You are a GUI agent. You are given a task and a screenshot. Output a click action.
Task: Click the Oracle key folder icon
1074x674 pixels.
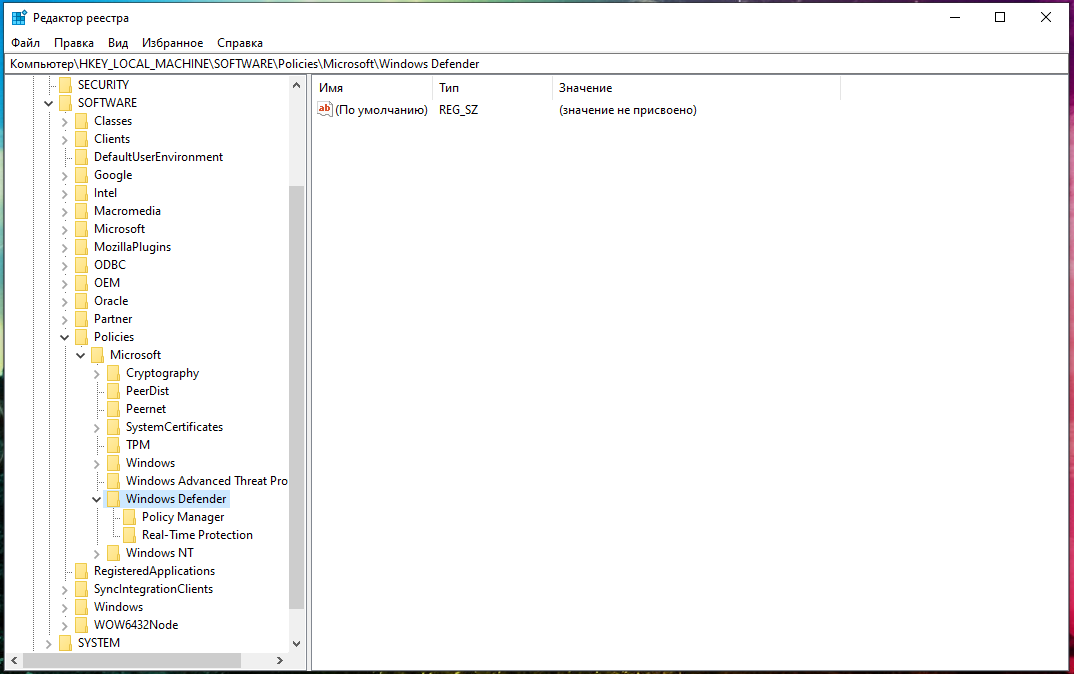[x=81, y=301]
